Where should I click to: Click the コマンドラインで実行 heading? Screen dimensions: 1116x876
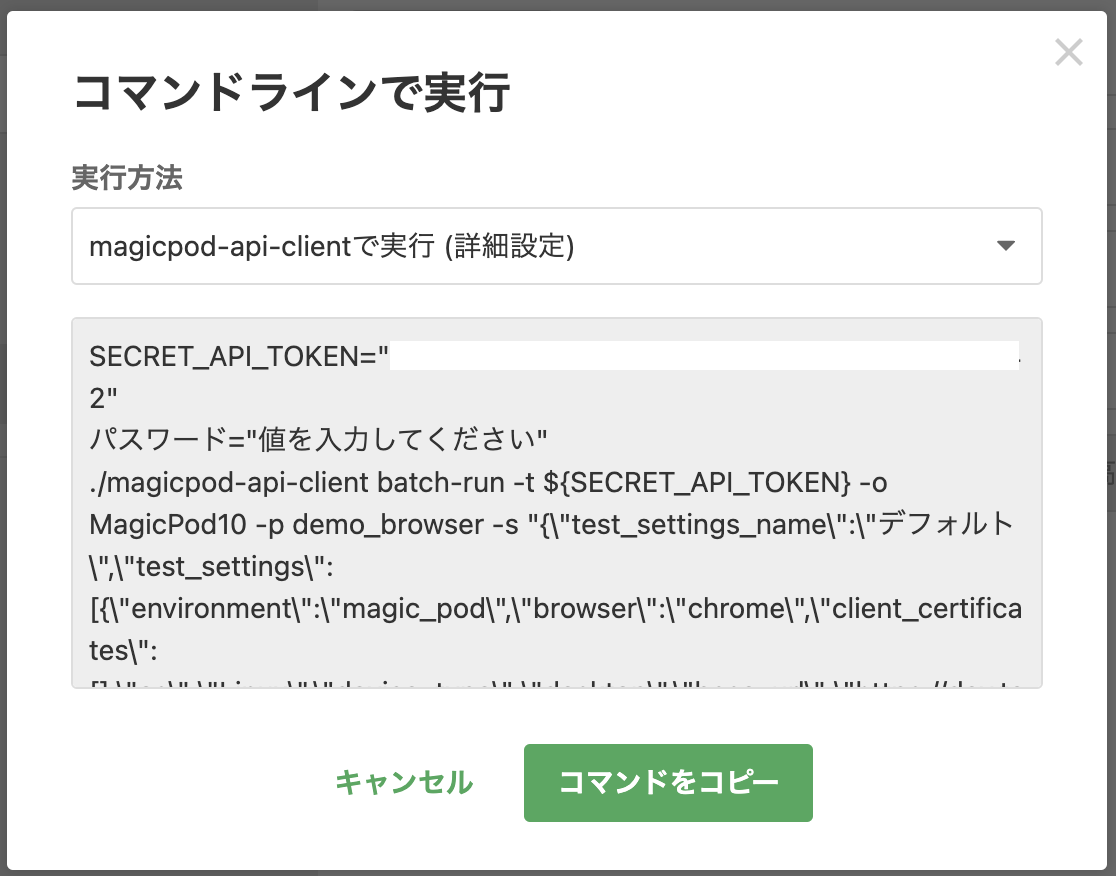point(292,93)
